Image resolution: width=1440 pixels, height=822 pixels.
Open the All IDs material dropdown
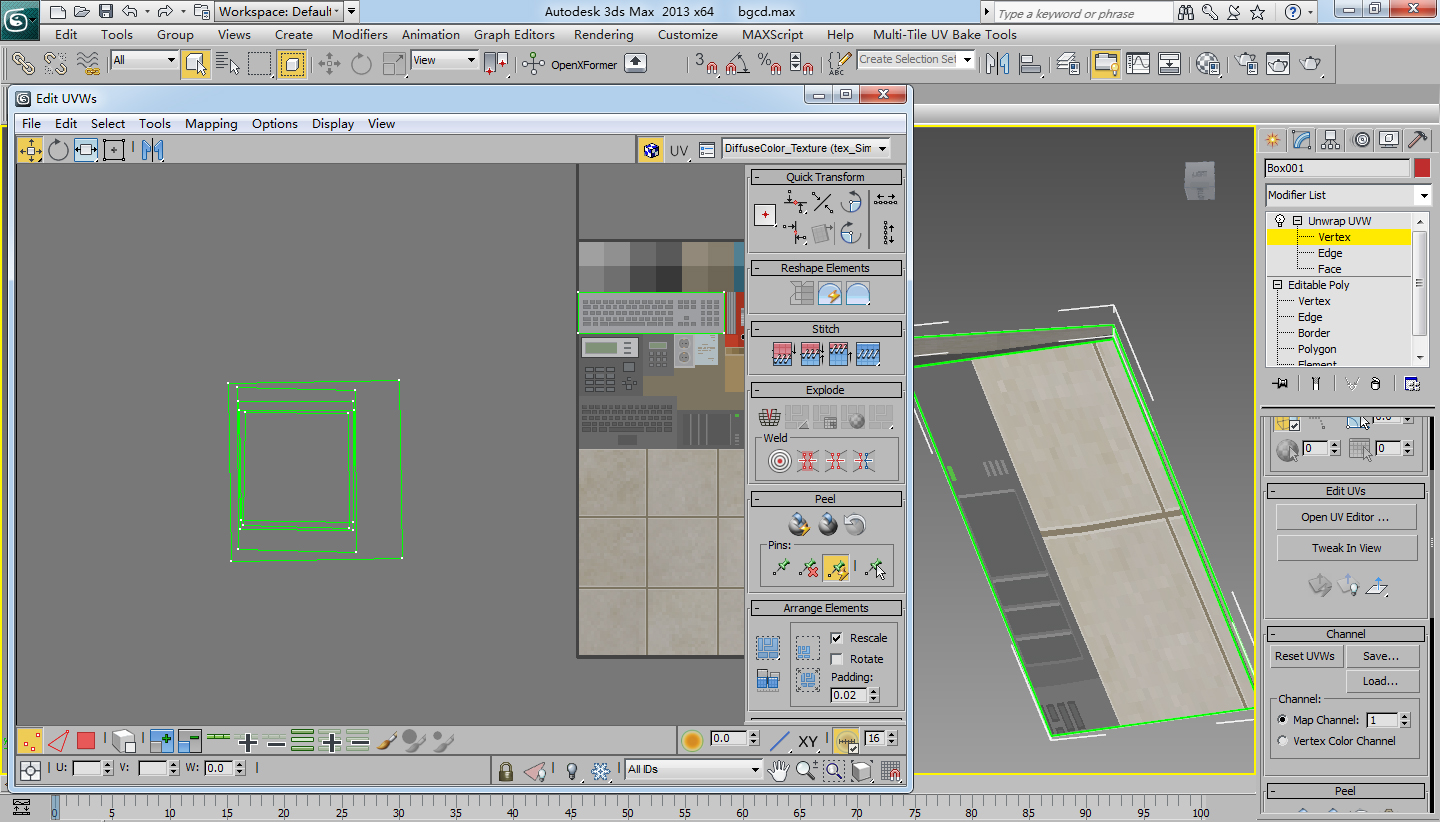click(694, 769)
